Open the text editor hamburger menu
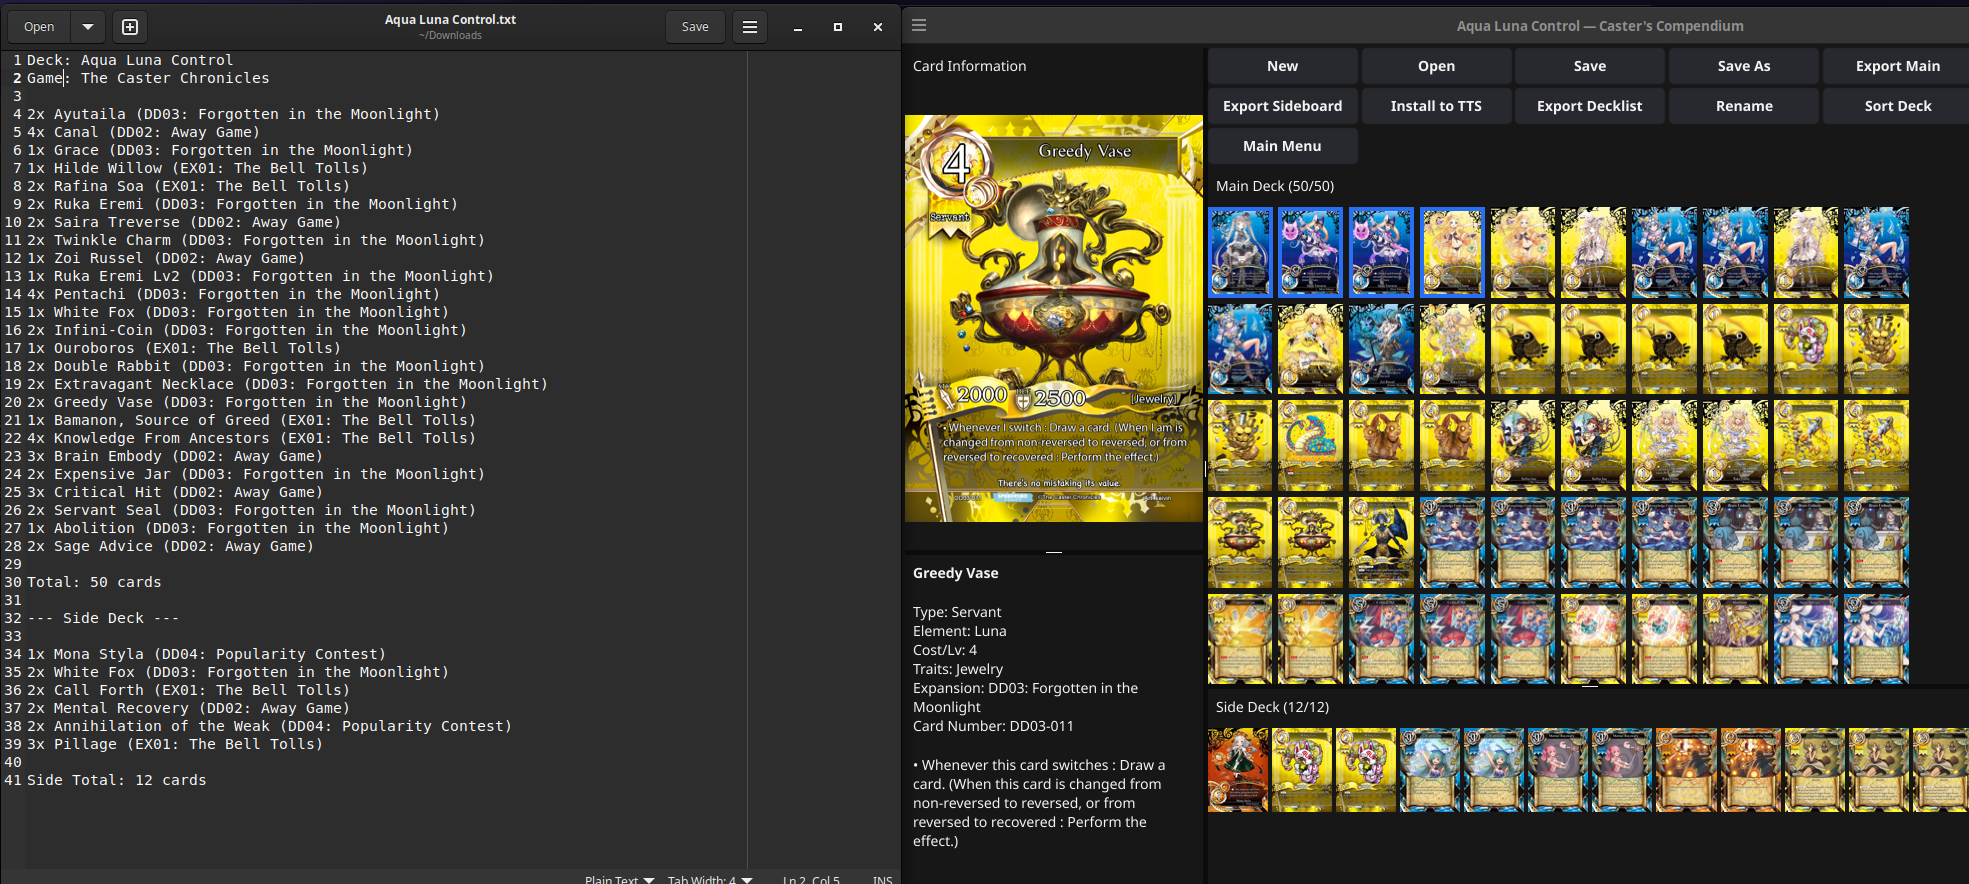Screen dimensions: 1969x884 point(750,27)
